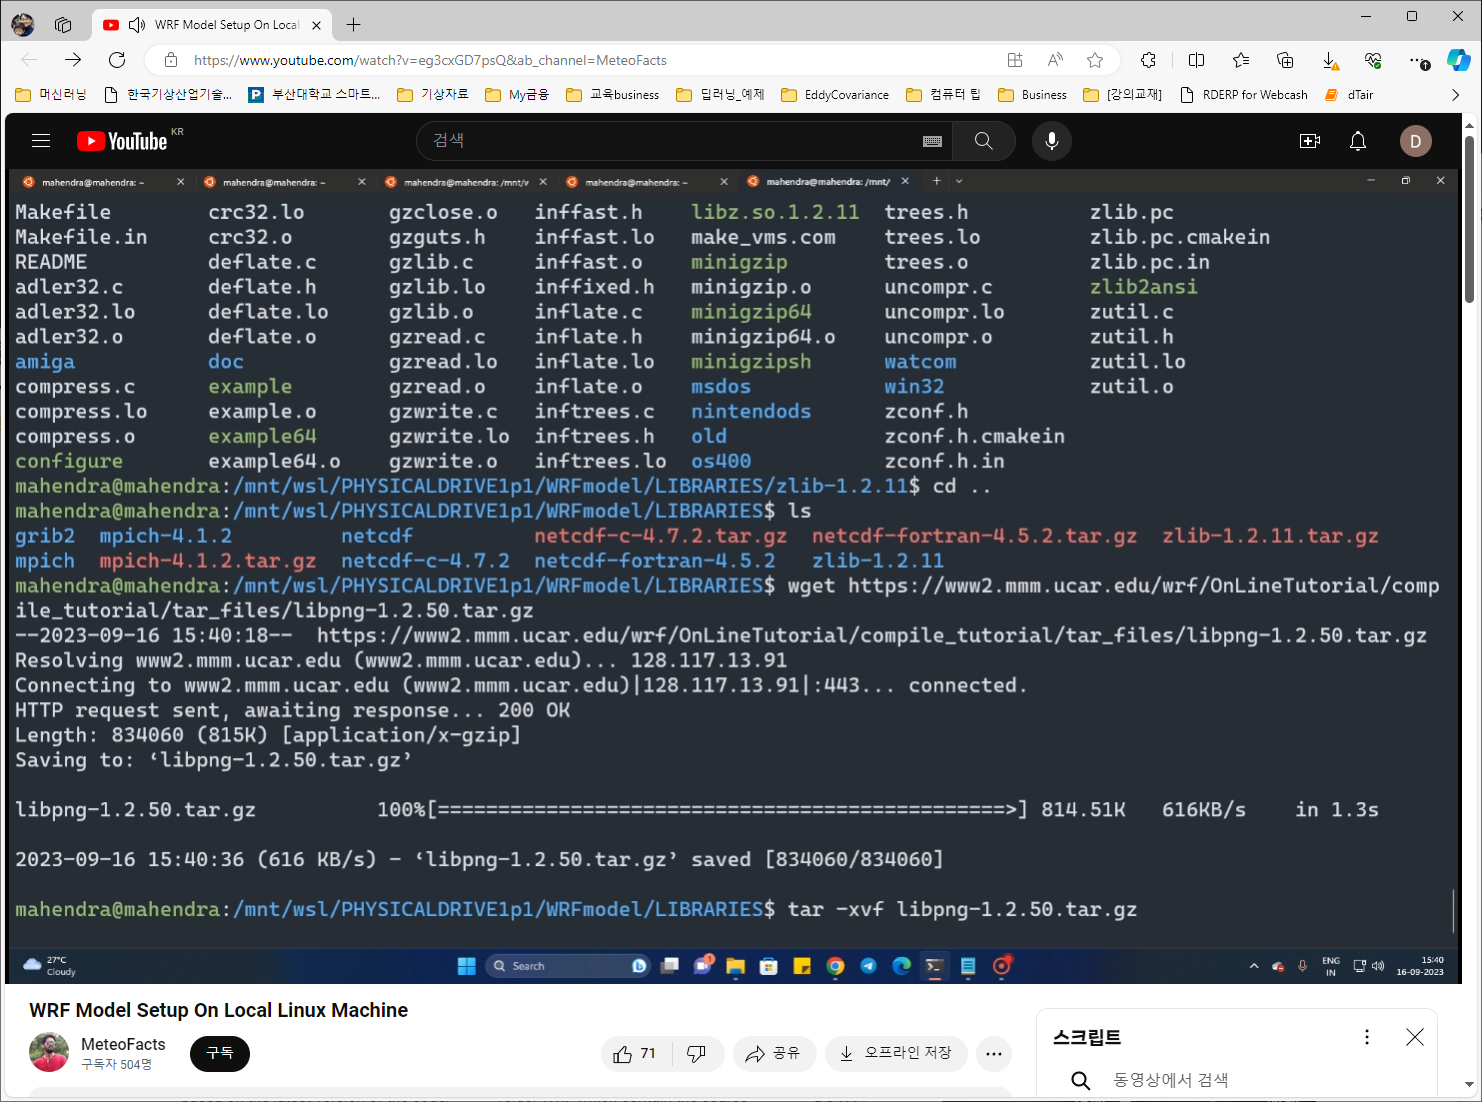Screen dimensions: 1482x1102
Task: Open the transcript panel options menu
Action: [x=1367, y=1037]
